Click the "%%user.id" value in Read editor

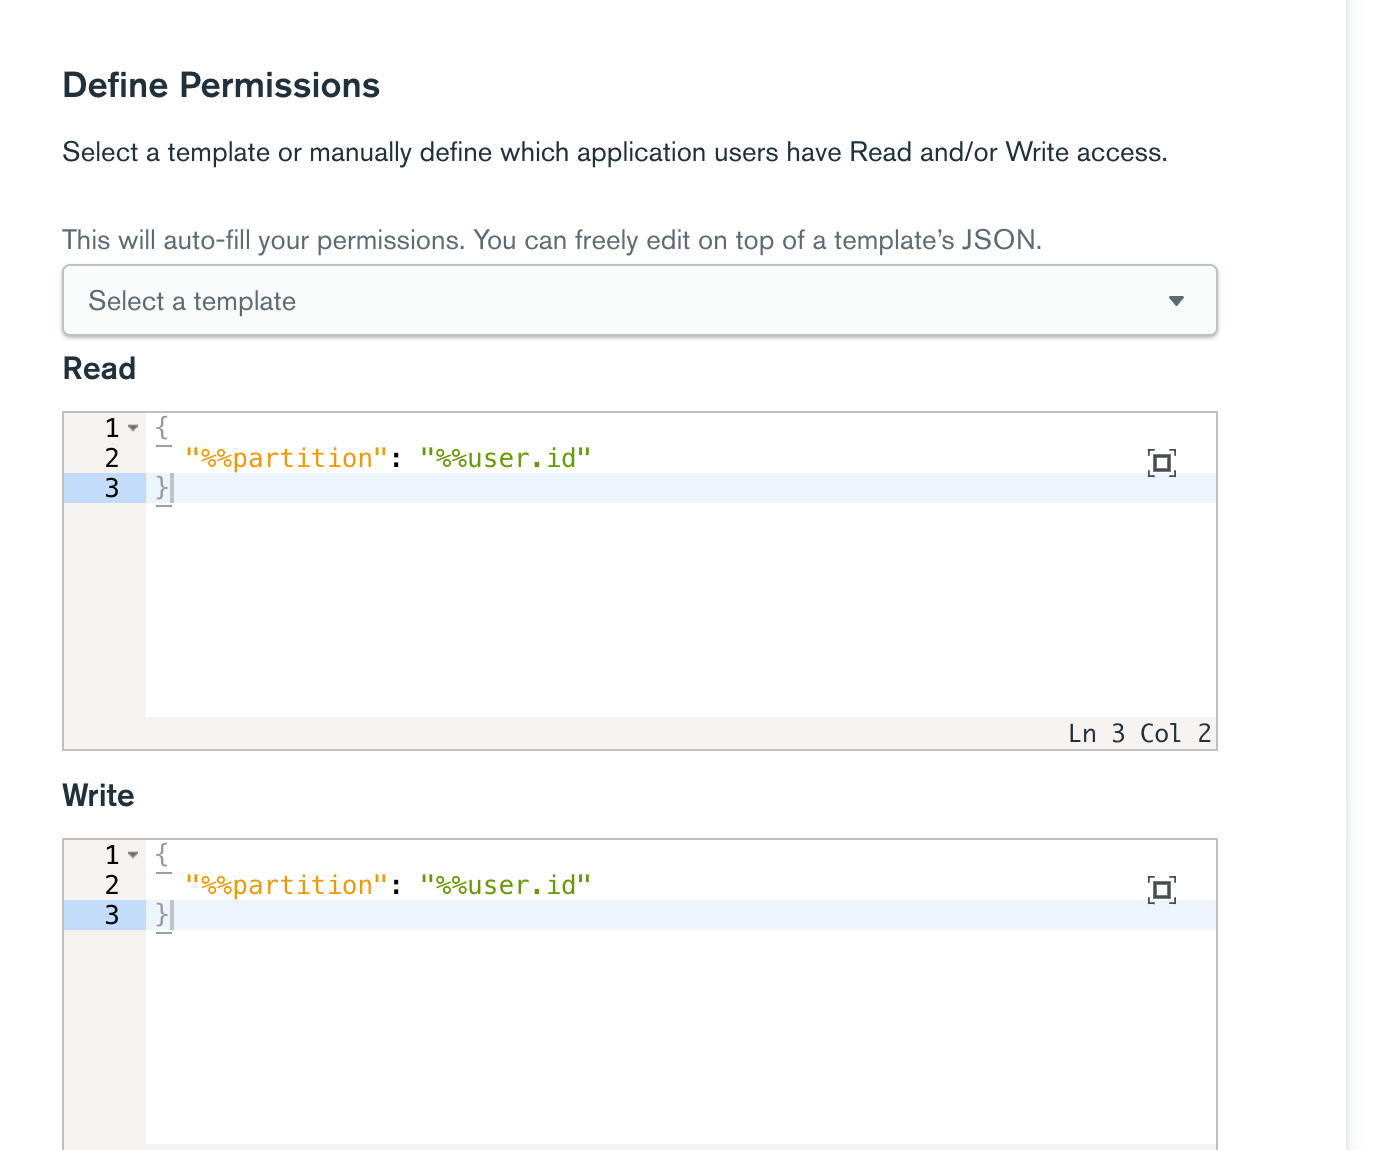coord(505,458)
